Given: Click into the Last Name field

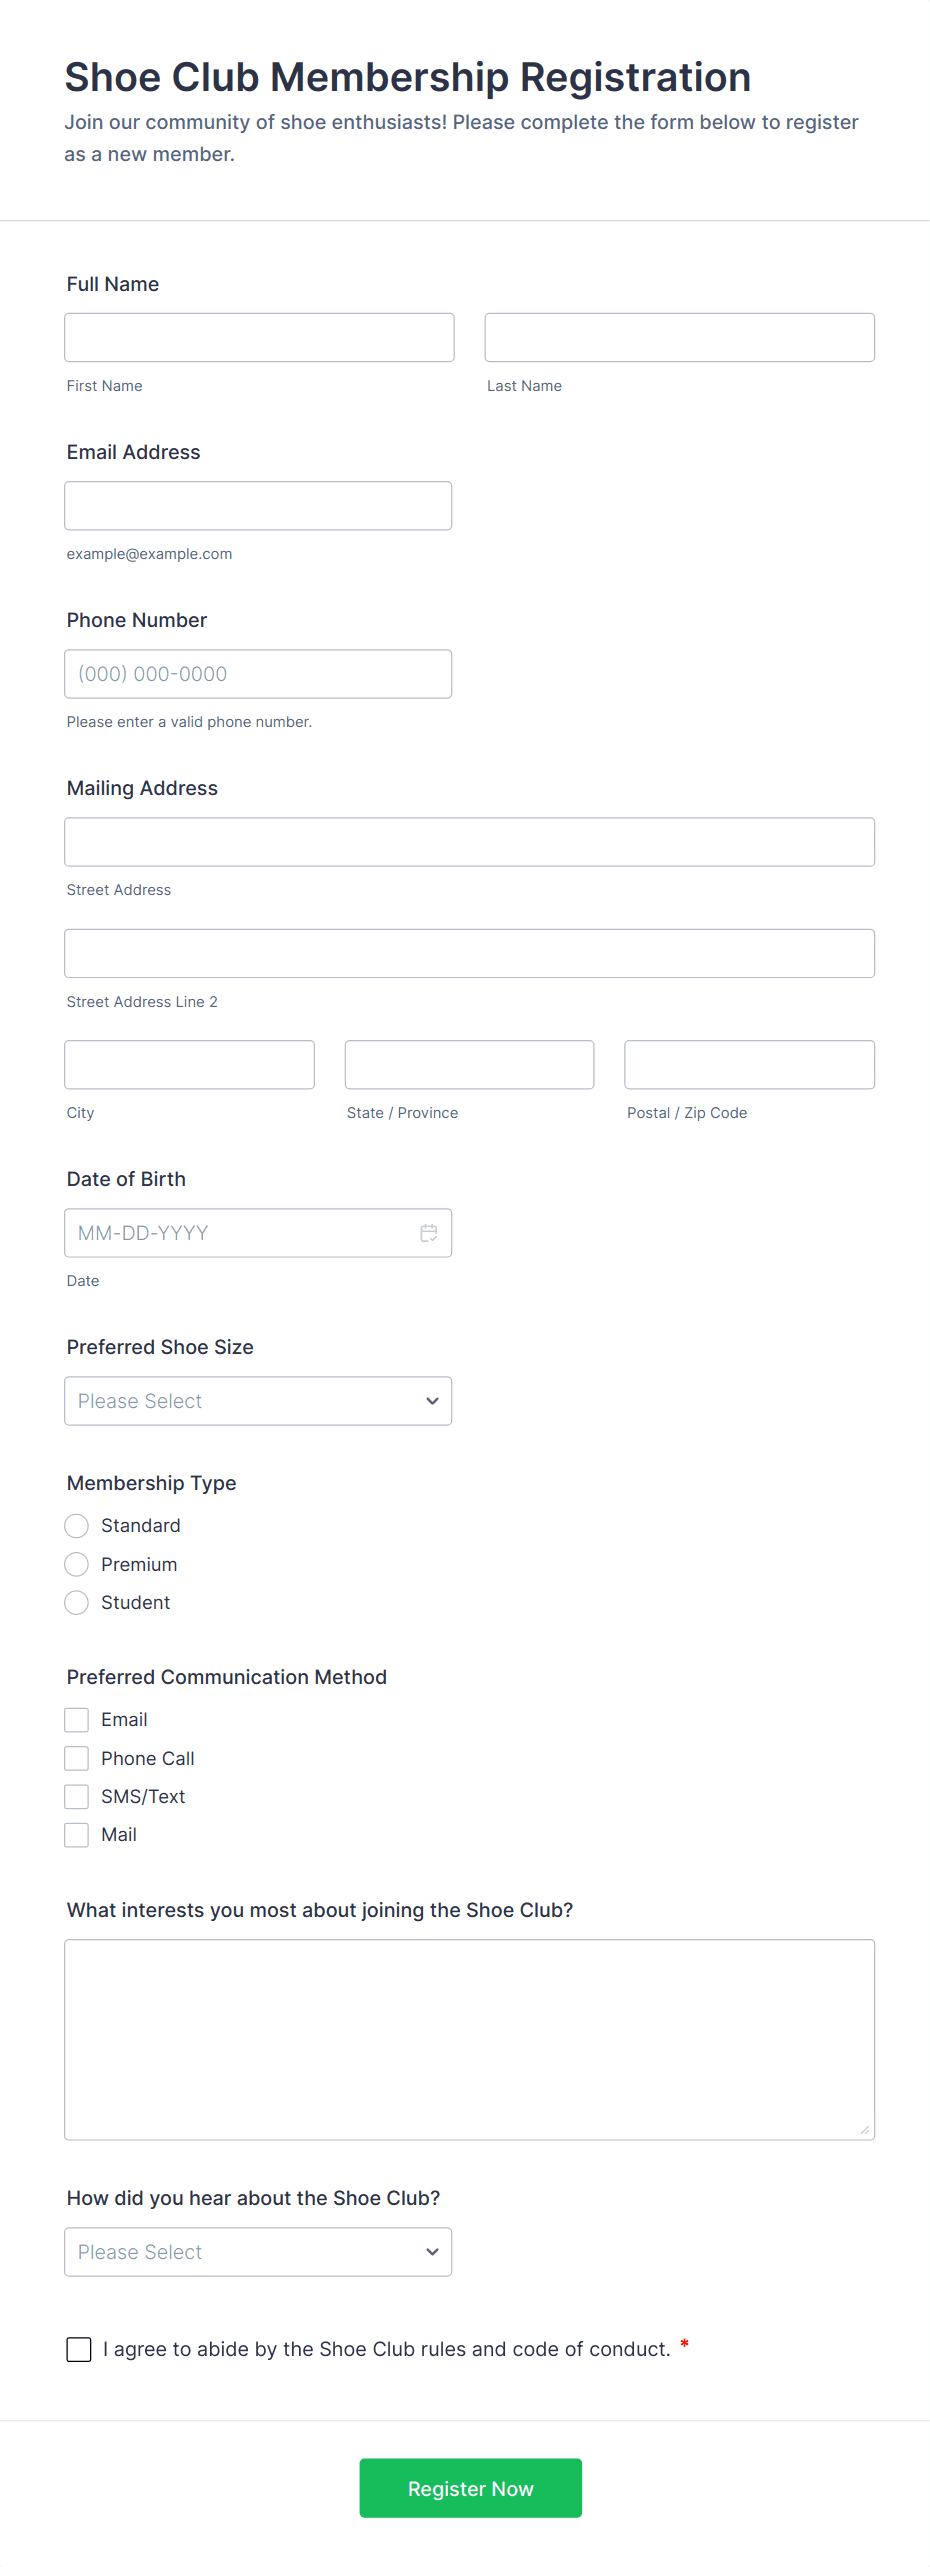Looking at the screenshot, I should (679, 338).
